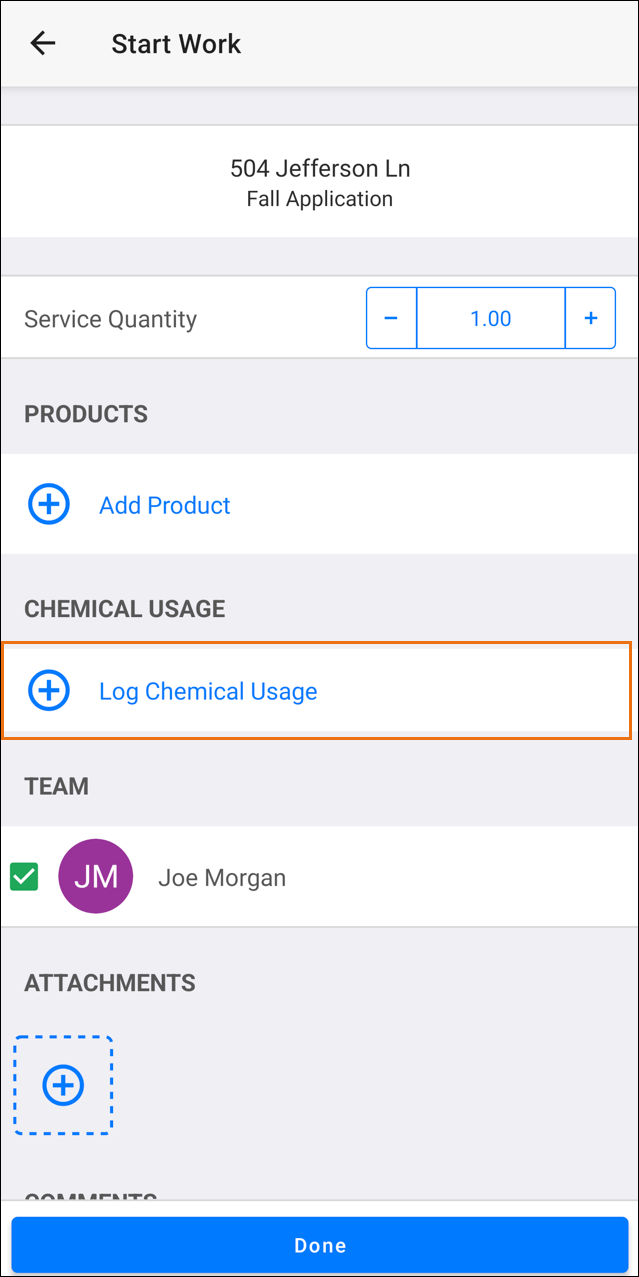This screenshot has width=639, height=1277.
Task: Select the Service Quantity value field
Action: (490, 317)
